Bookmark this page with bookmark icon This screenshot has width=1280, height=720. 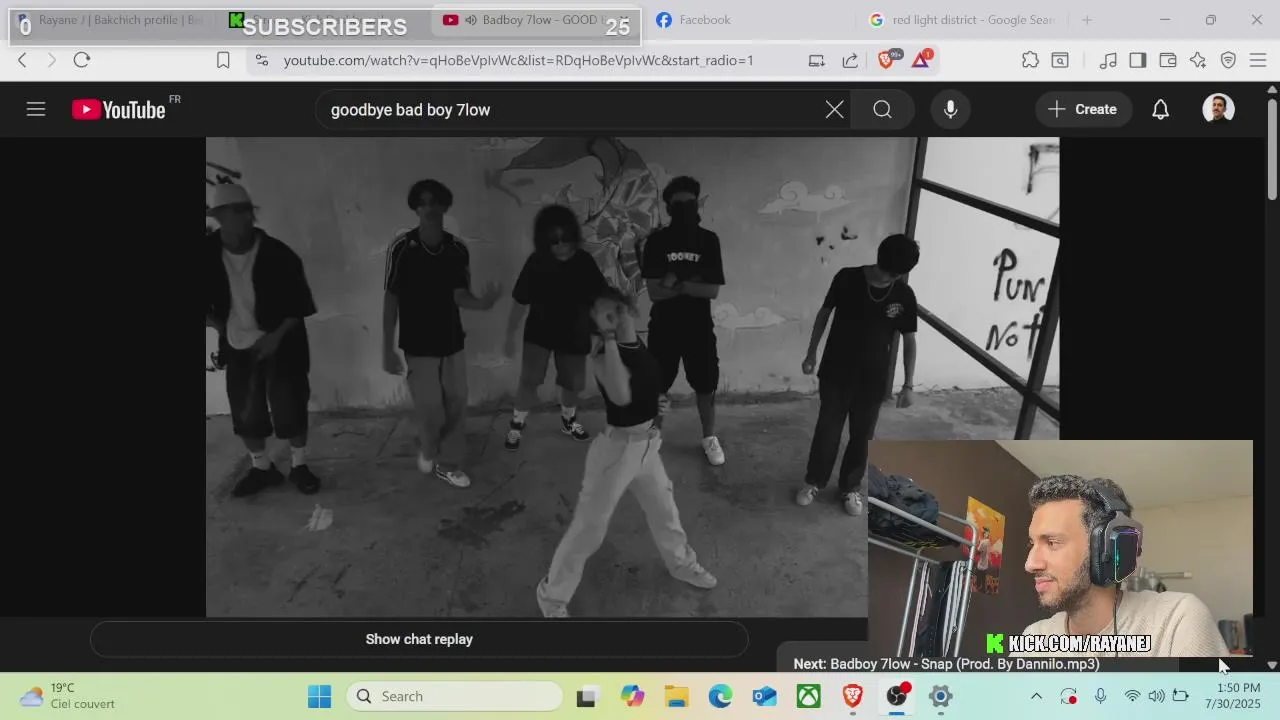click(x=223, y=60)
